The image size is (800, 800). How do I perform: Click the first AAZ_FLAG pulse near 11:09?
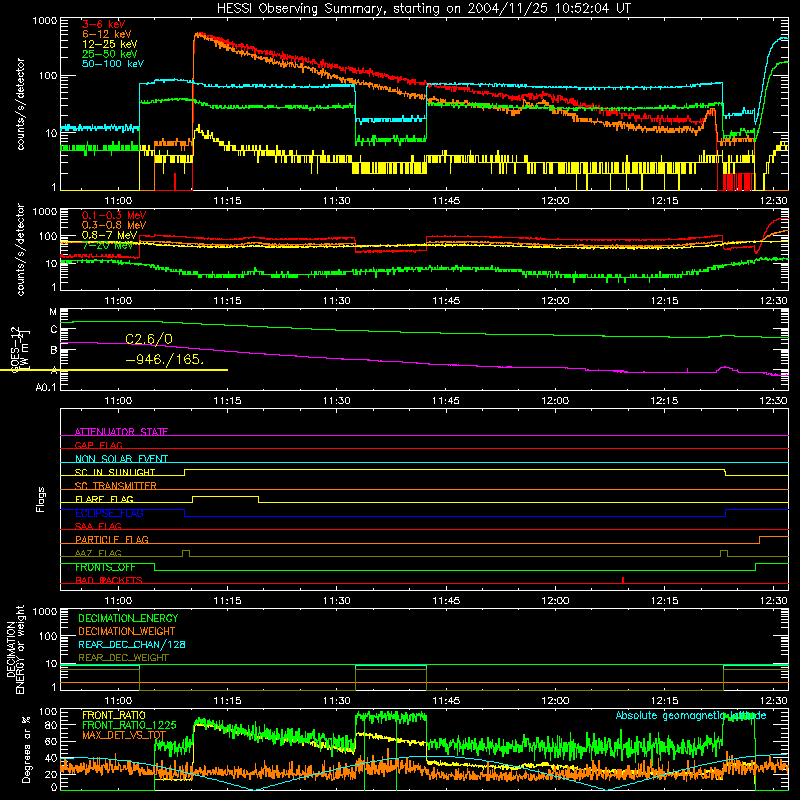(x=186, y=553)
